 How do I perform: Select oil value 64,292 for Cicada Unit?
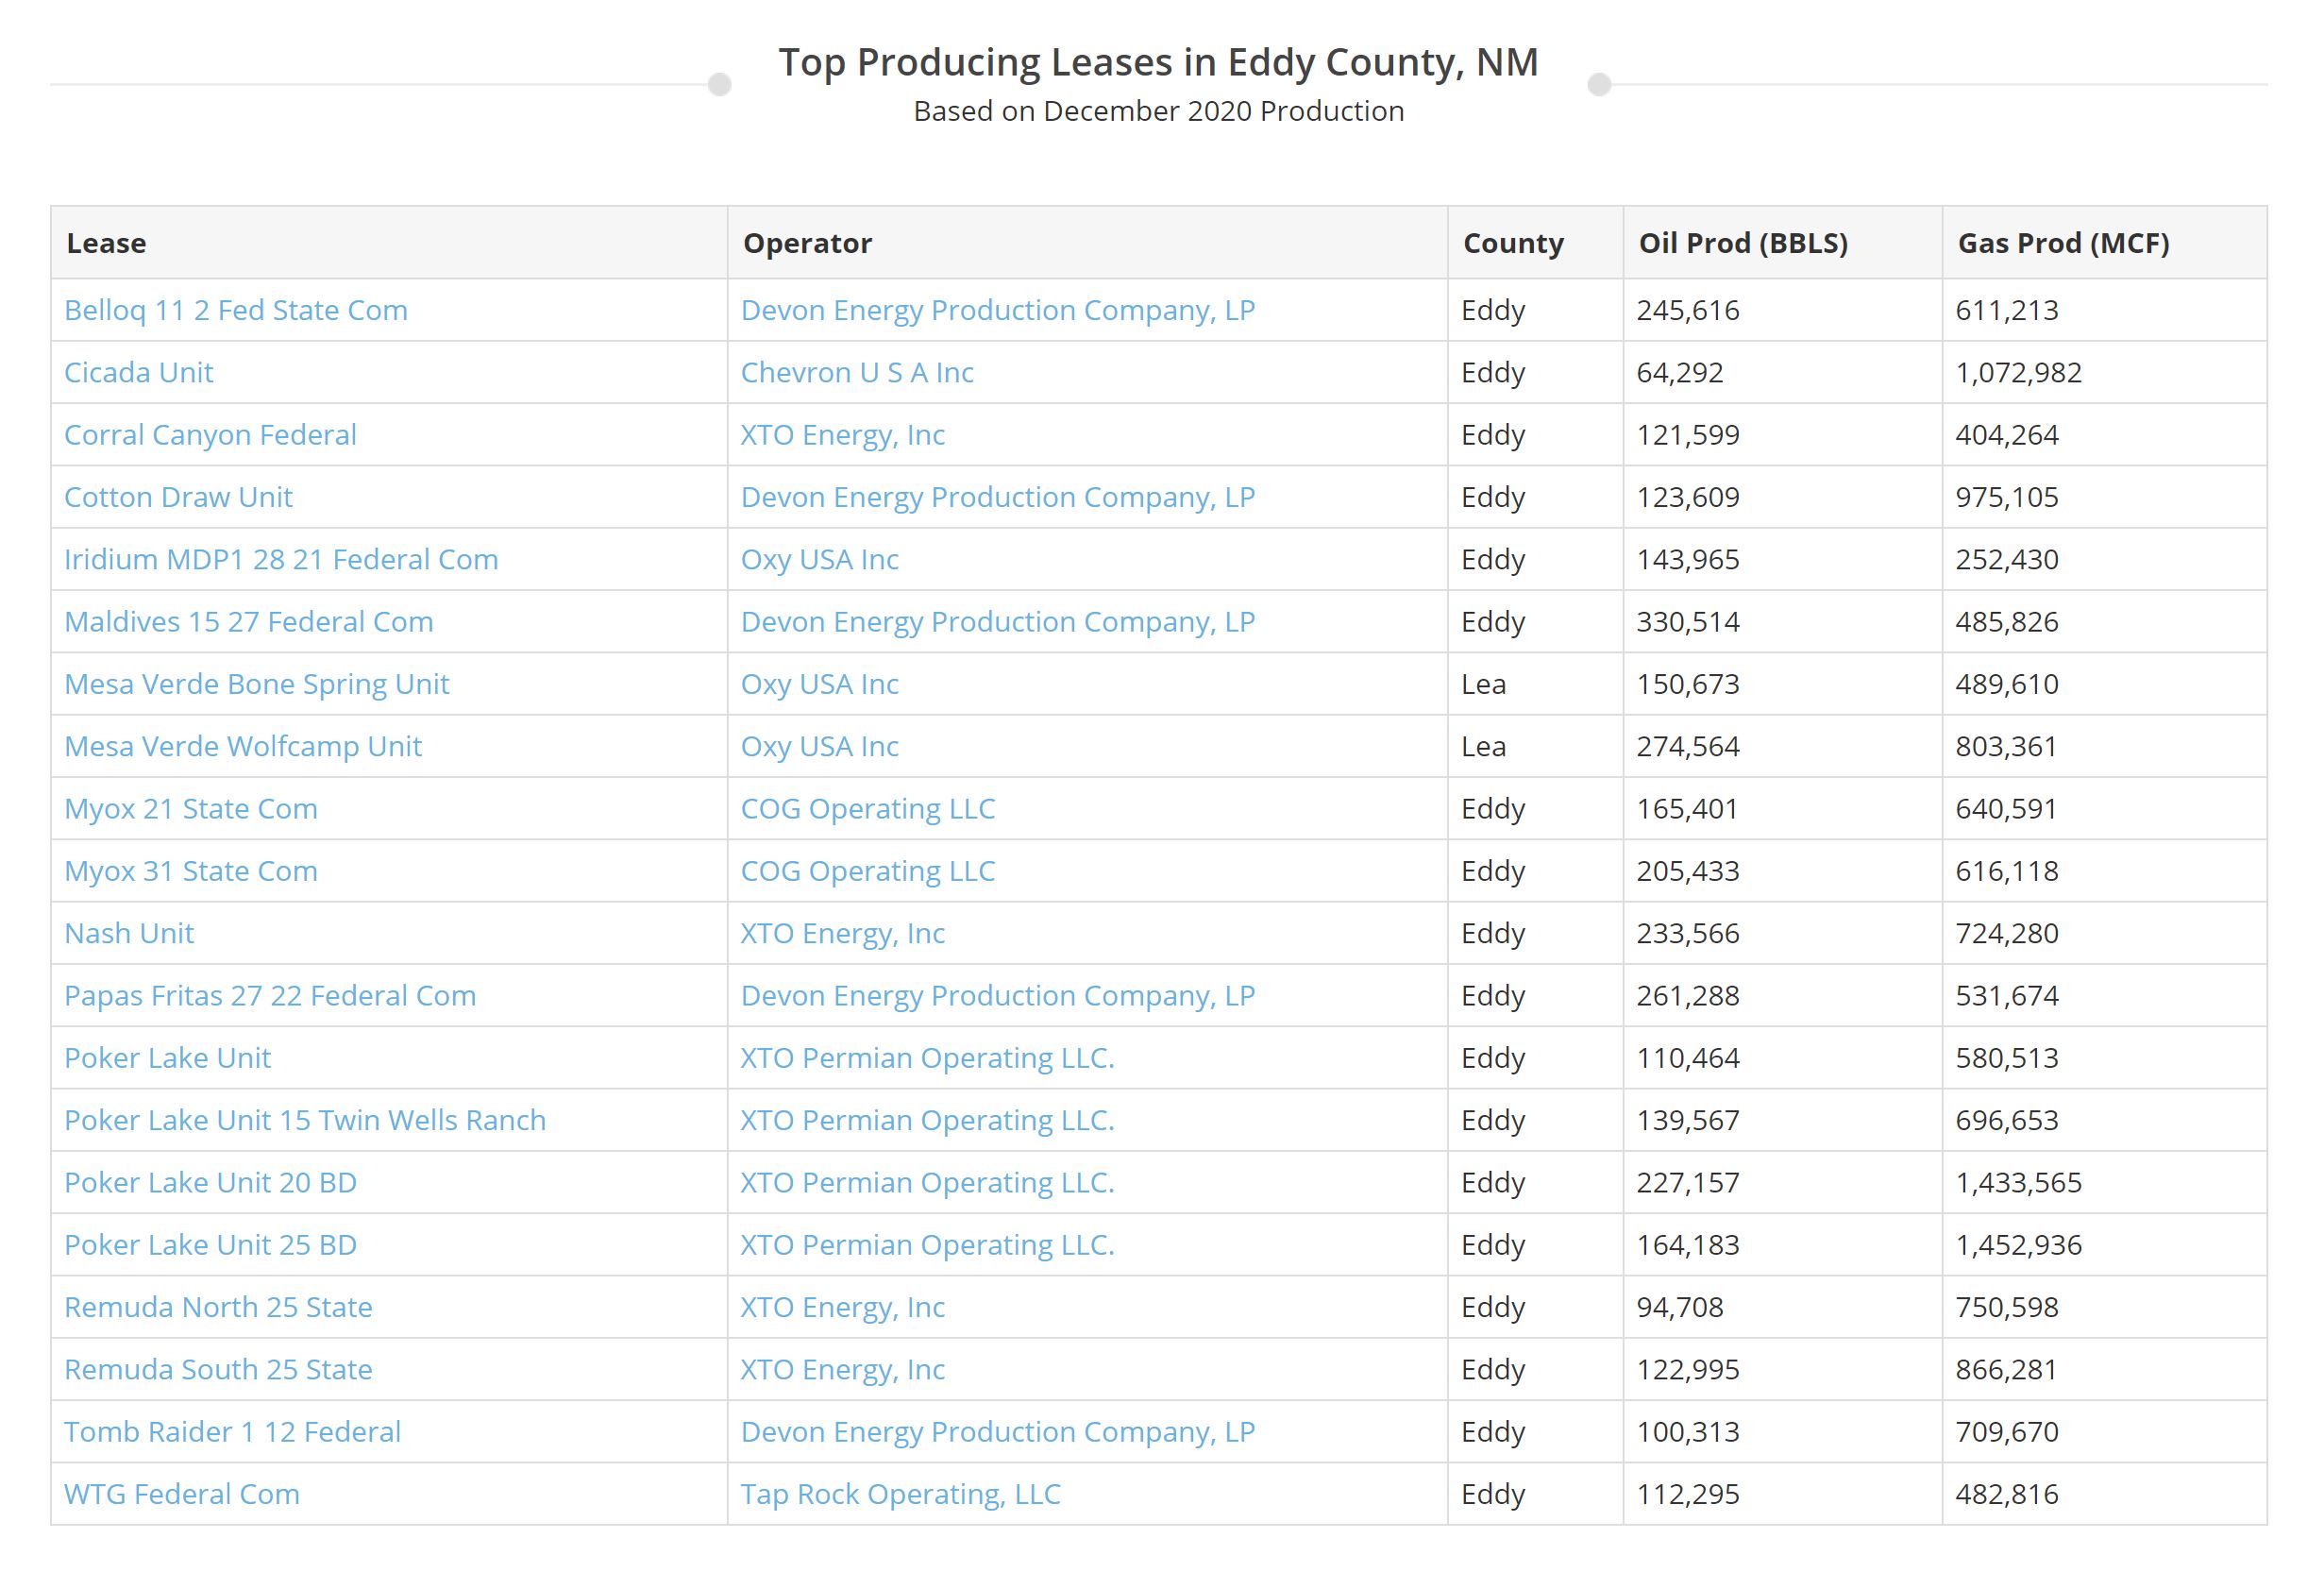coord(1680,372)
